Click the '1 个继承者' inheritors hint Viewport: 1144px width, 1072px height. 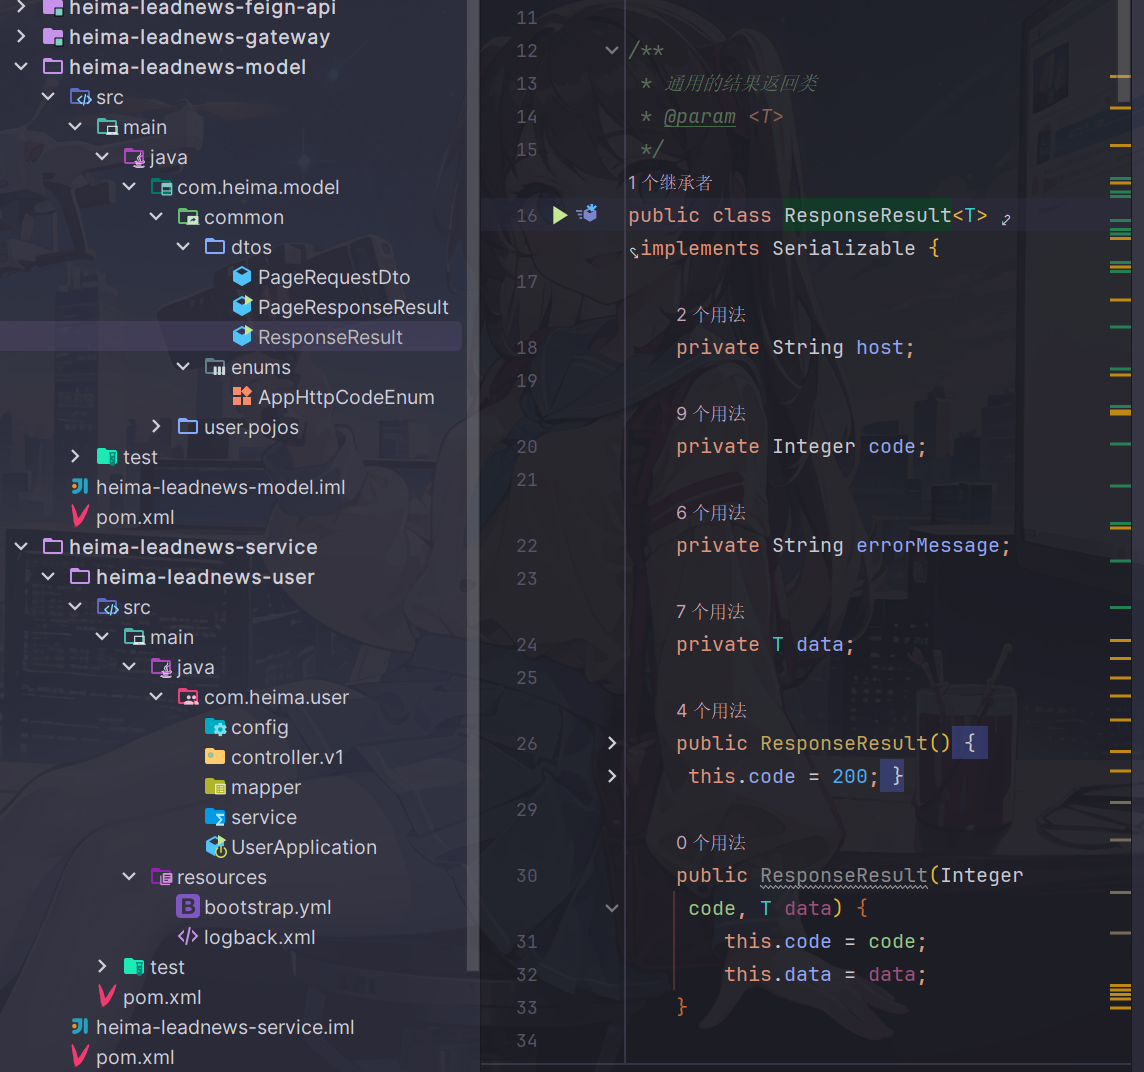(670, 182)
